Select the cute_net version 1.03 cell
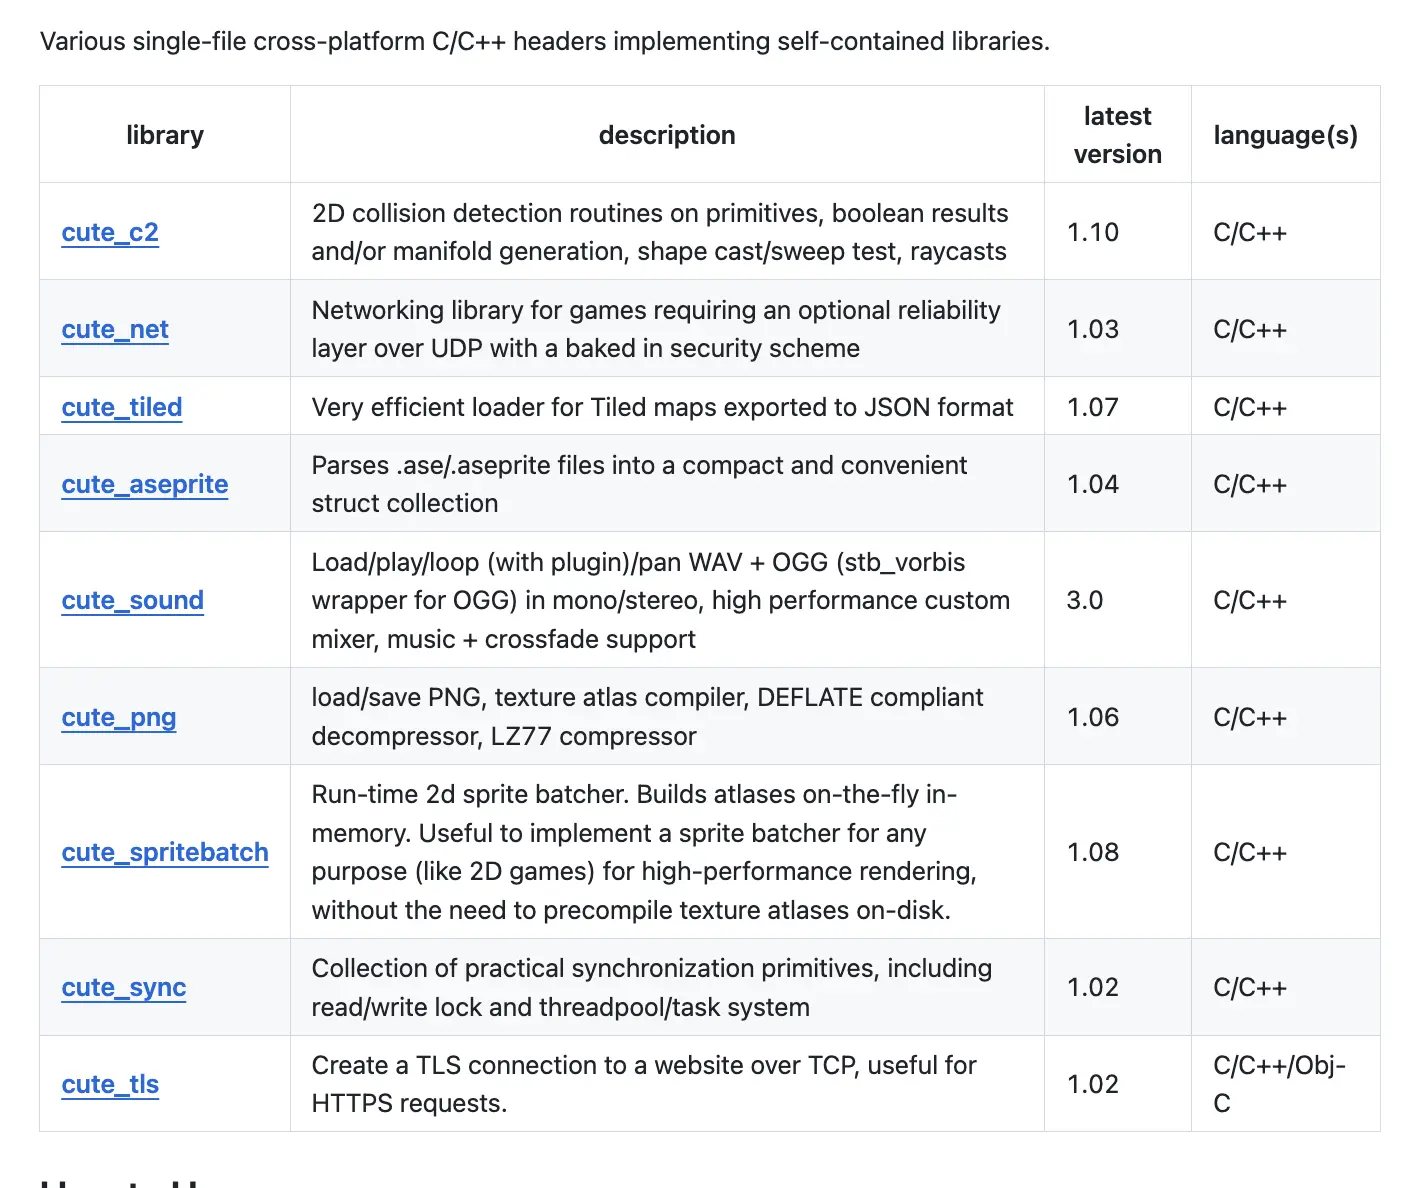Viewport: 1418px width, 1188px height. pyautogui.click(x=1118, y=329)
